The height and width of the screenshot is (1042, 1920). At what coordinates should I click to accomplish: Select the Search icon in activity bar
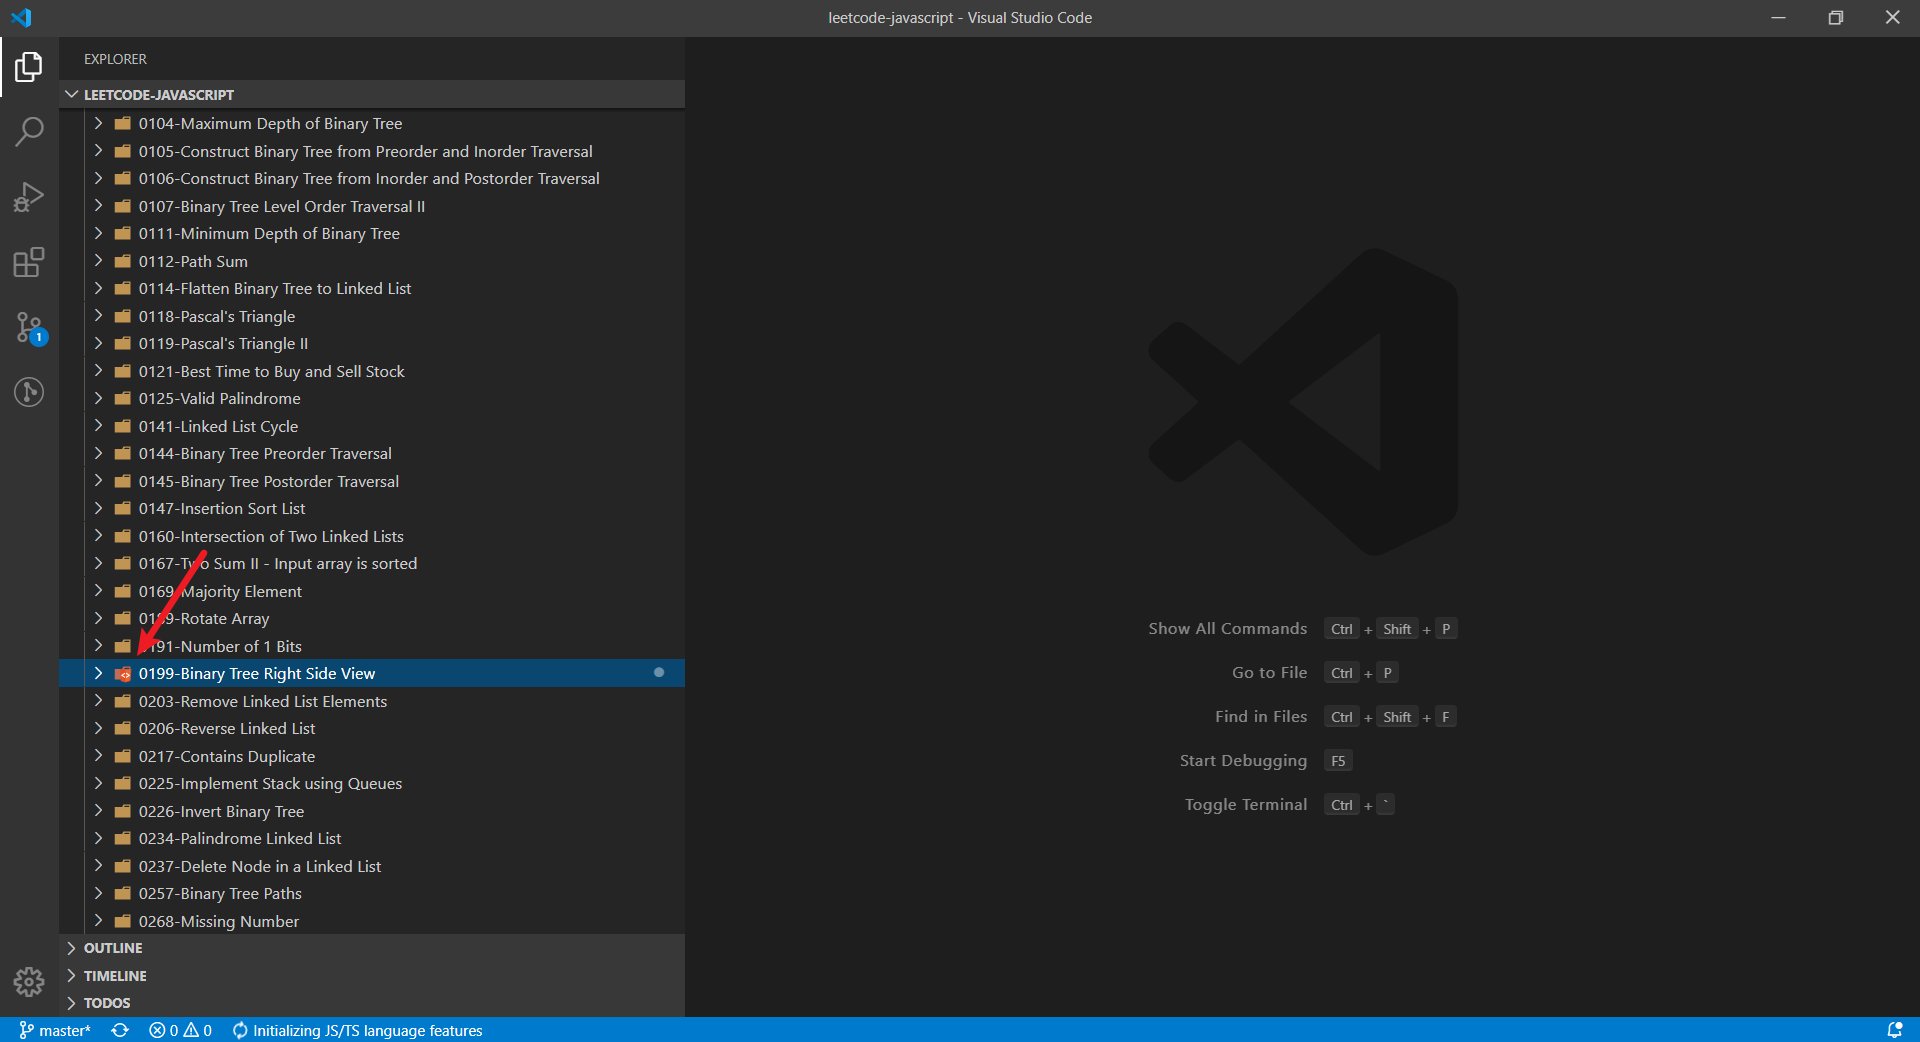29,131
